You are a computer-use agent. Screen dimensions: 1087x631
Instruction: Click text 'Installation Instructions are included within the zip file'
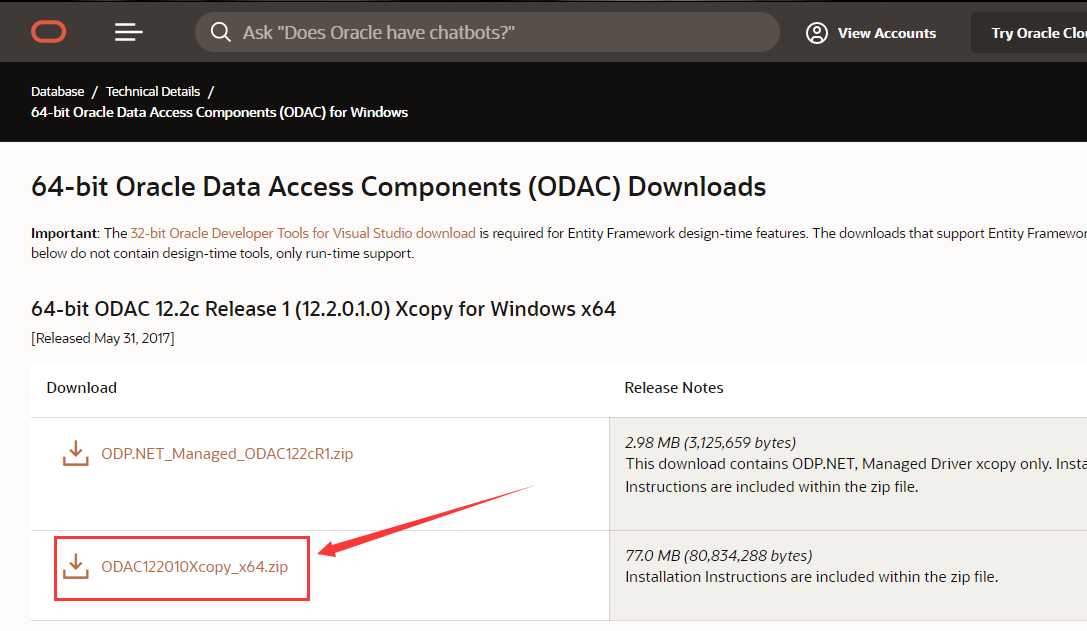[811, 577]
